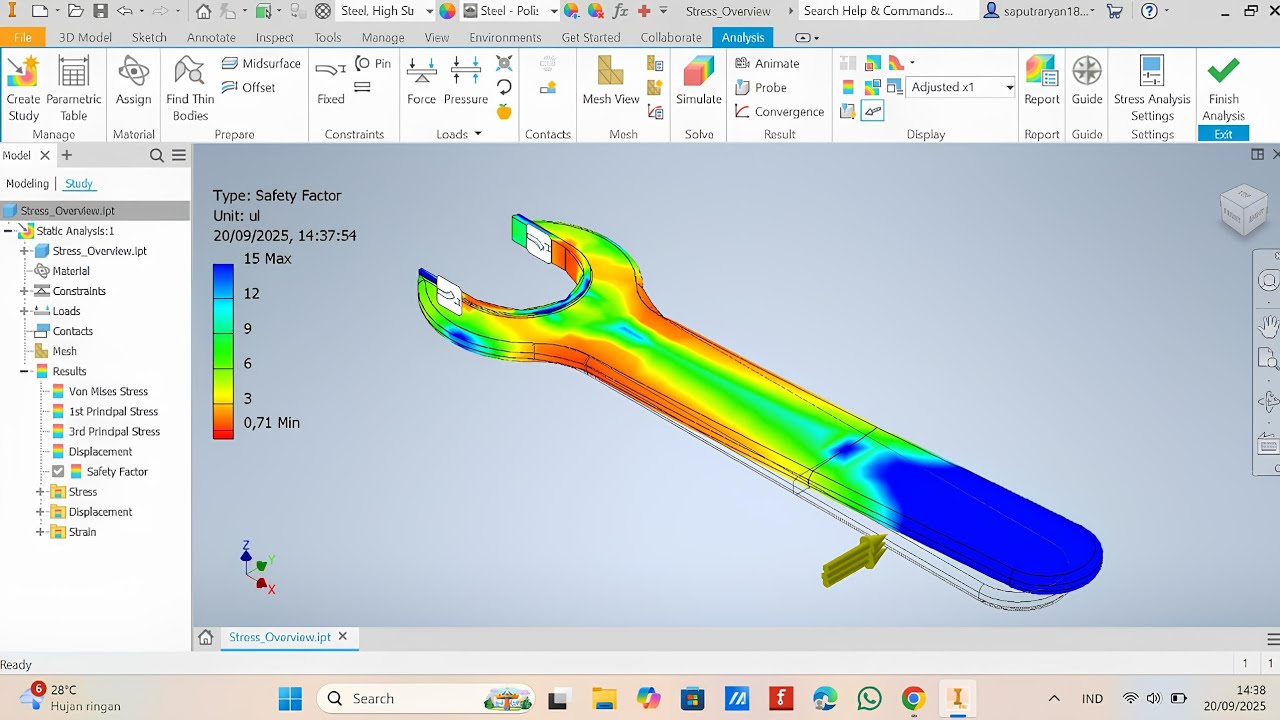Go to the Environments tab
The height and width of the screenshot is (720, 1280).
pyautogui.click(x=505, y=37)
